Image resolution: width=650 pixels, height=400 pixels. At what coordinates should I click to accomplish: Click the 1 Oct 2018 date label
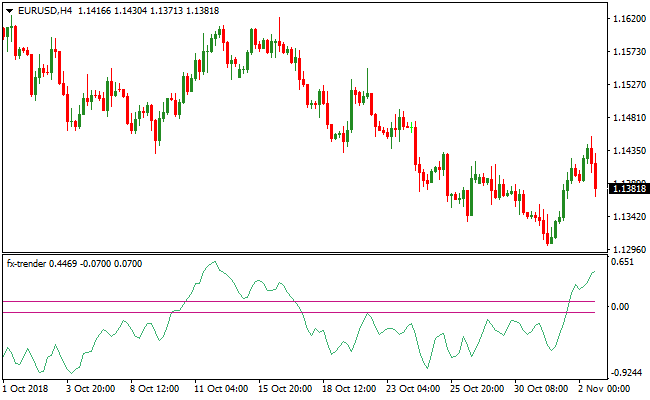pos(27,389)
